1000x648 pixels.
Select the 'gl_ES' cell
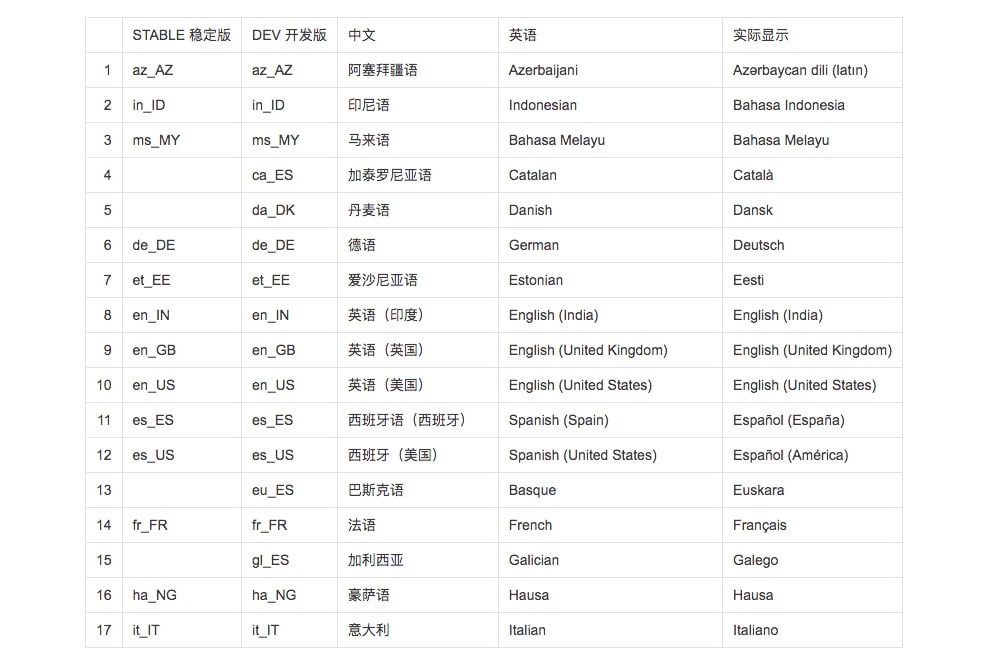[x=290, y=561]
